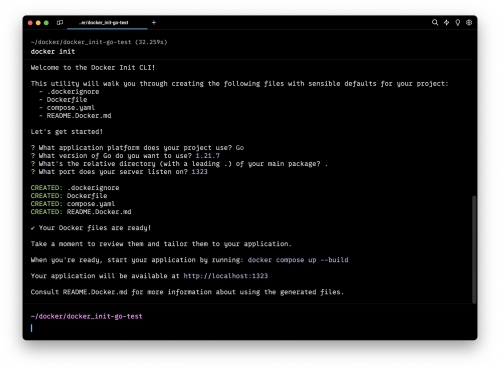Click the port value 1323 in prompt answer

(x=199, y=172)
